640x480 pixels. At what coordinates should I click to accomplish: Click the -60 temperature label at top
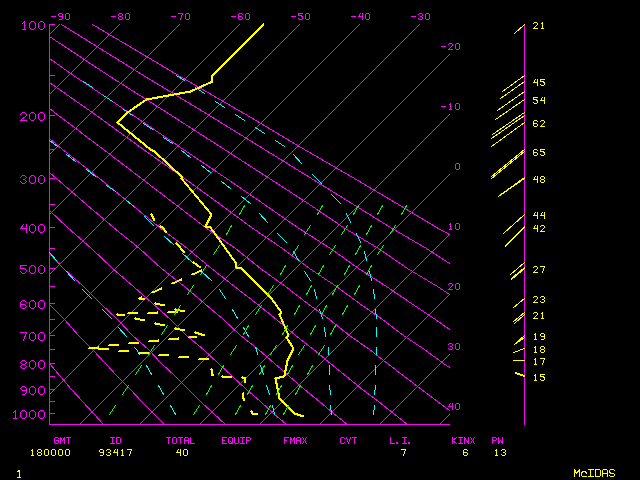tap(240, 17)
